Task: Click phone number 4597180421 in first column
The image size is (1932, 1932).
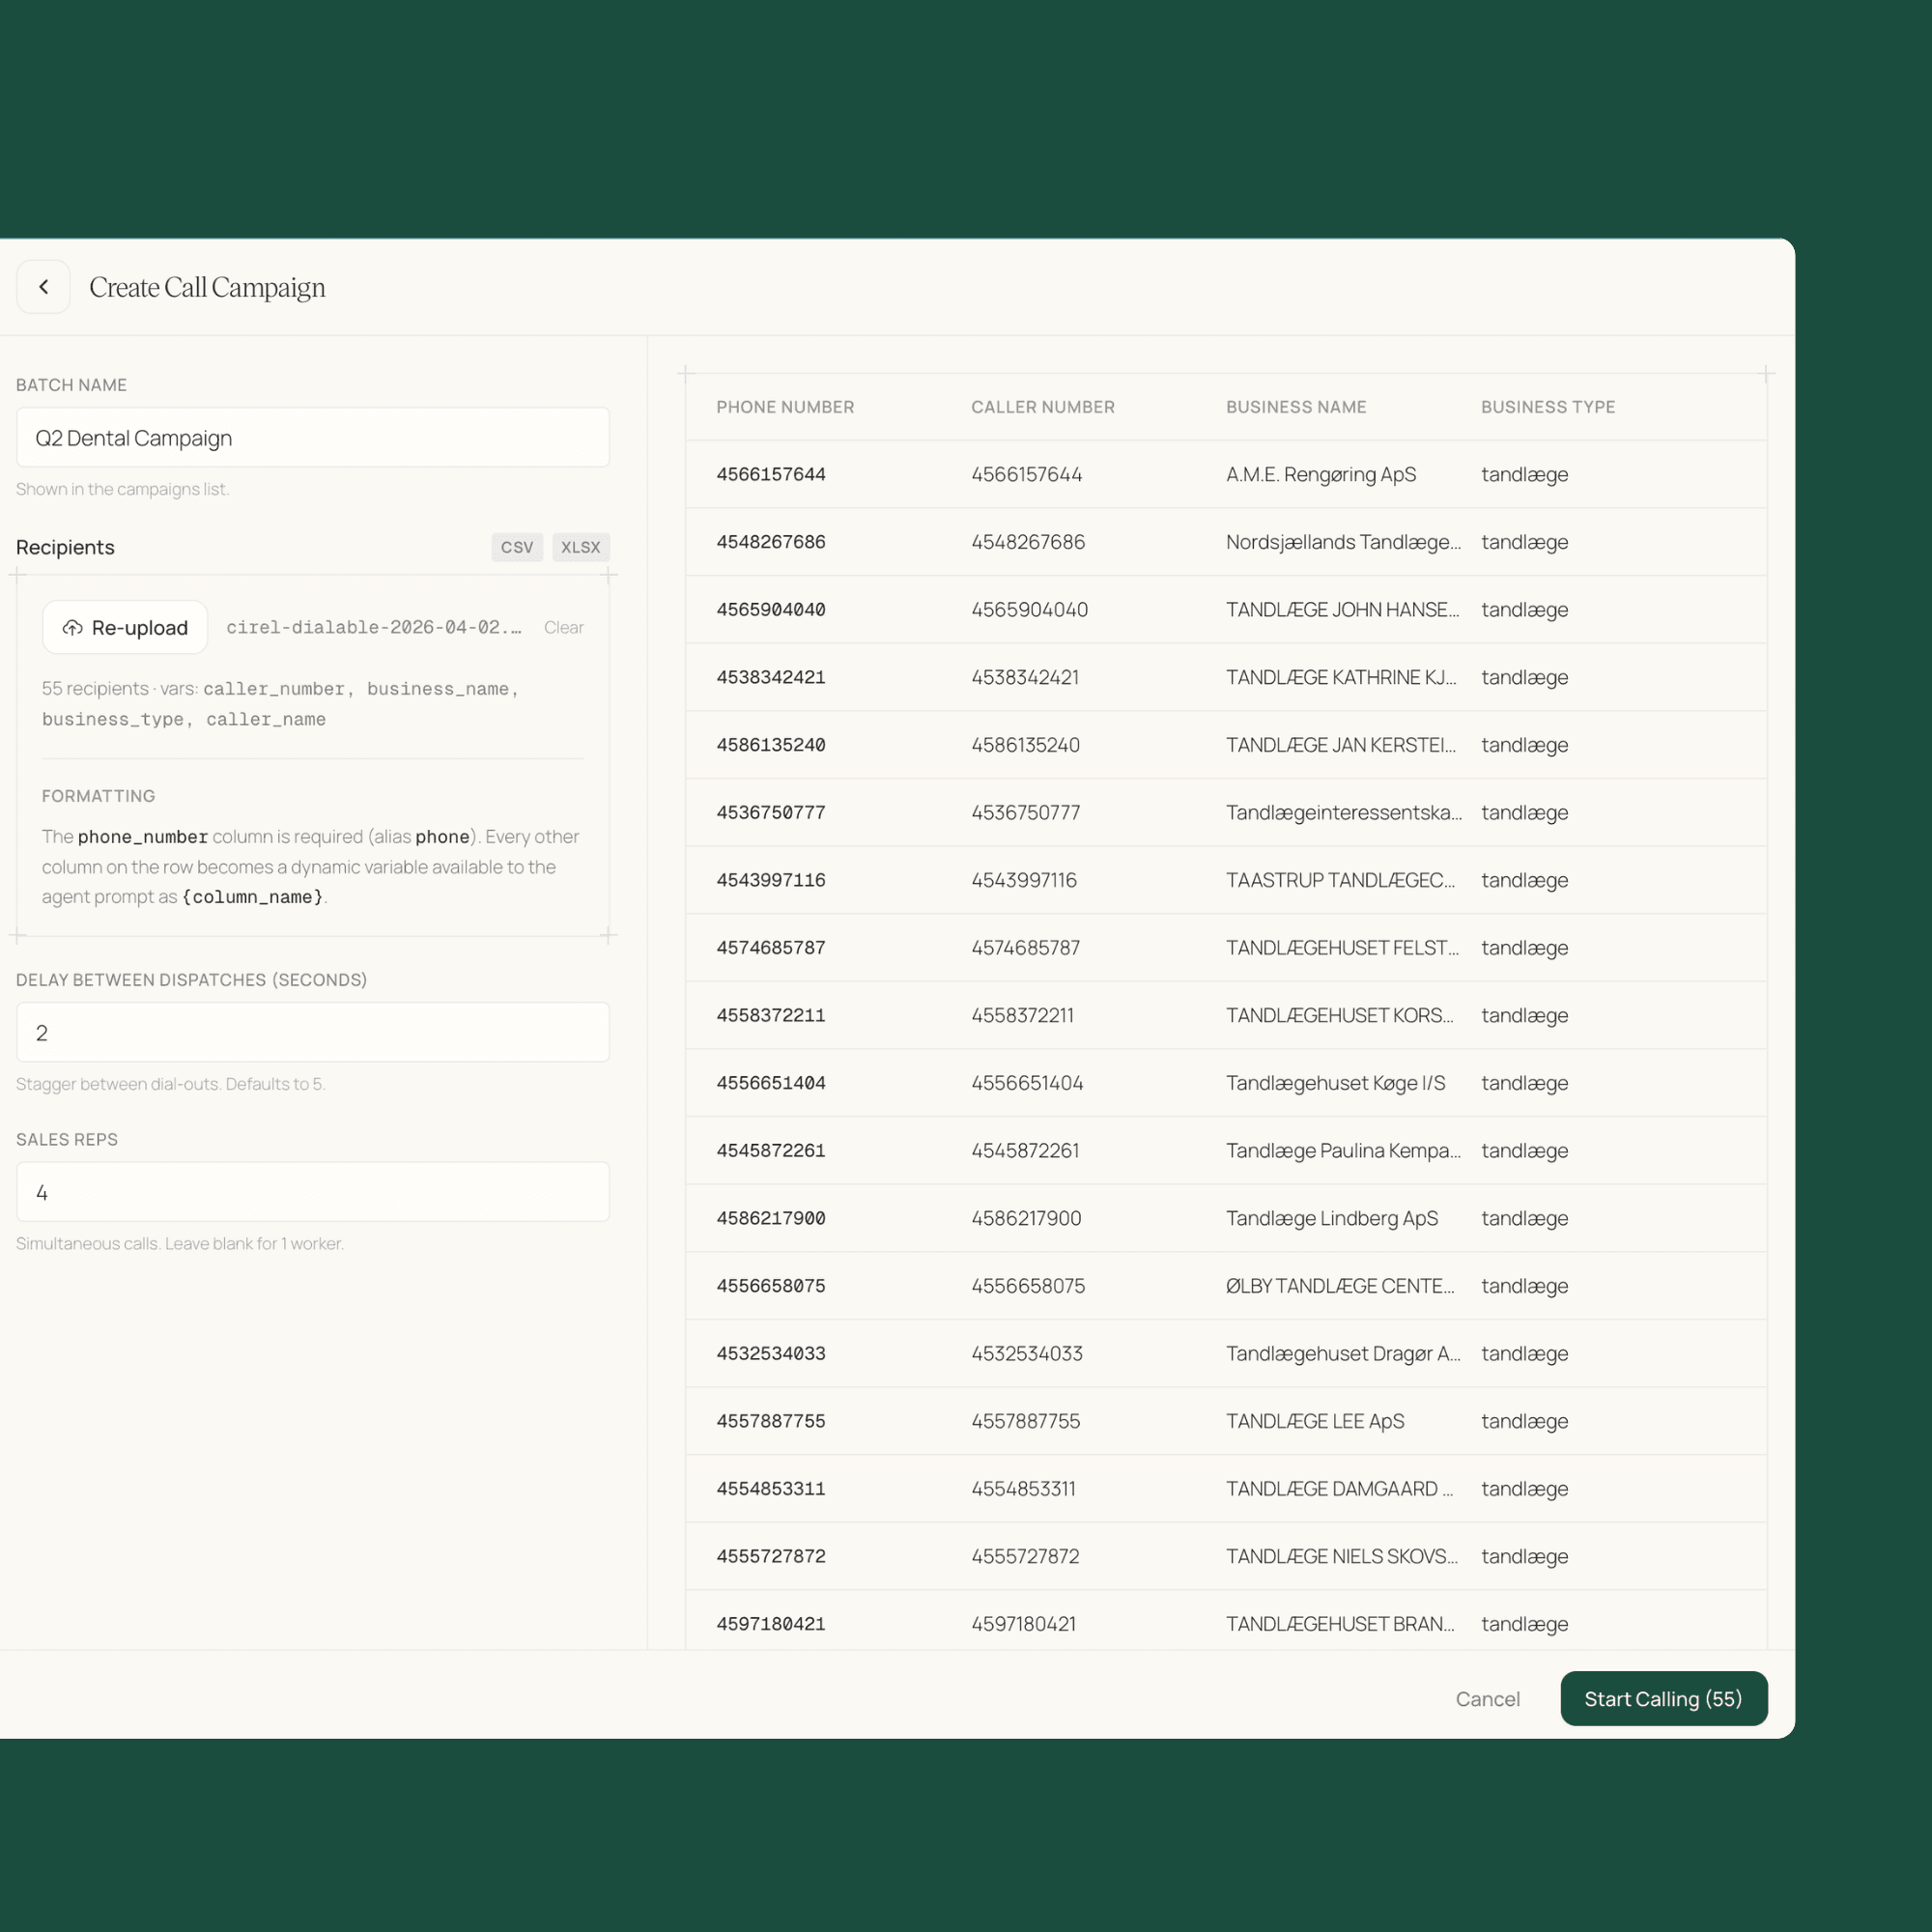Action: click(x=771, y=1624)
